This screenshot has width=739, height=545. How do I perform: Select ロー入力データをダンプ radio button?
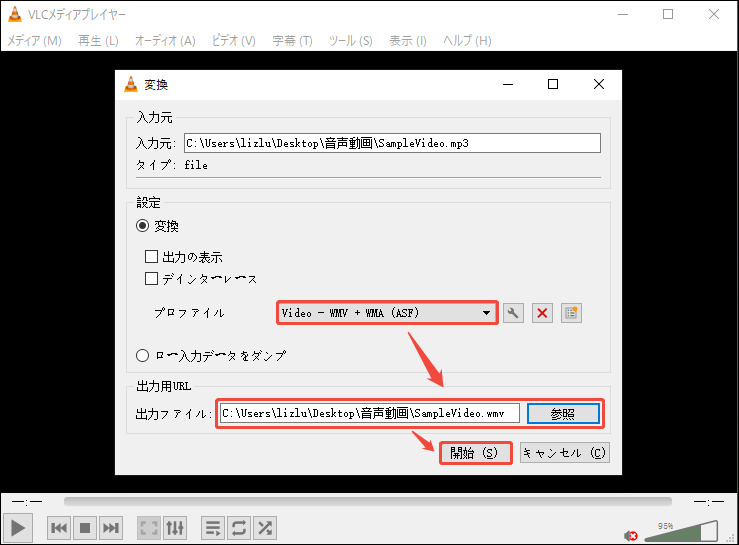[142, 355]
